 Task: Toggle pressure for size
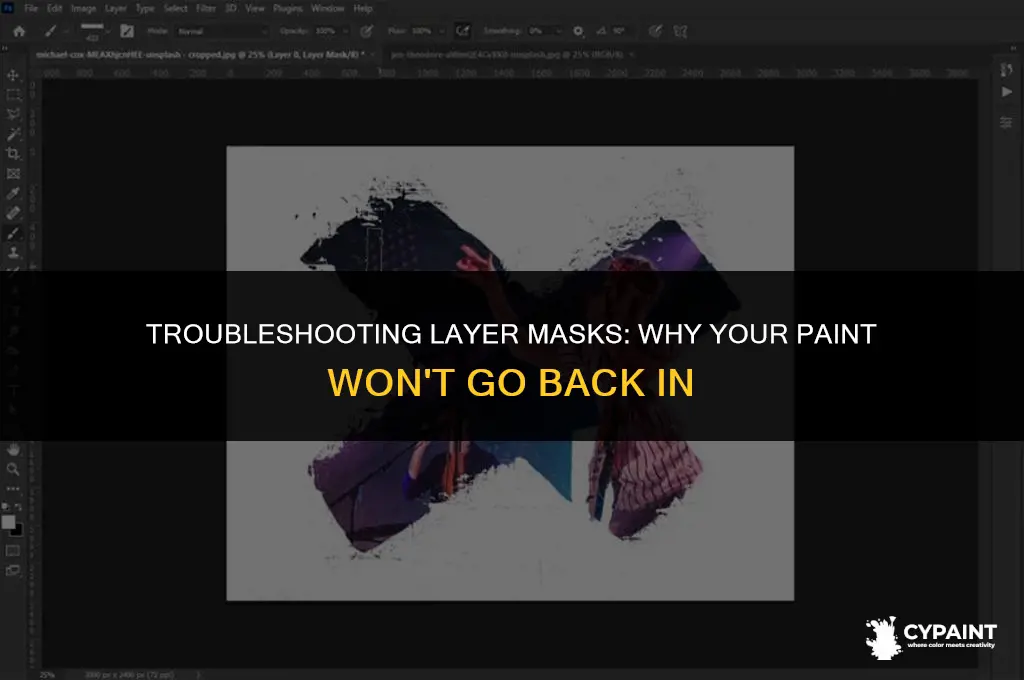click(x=655, y=31)
